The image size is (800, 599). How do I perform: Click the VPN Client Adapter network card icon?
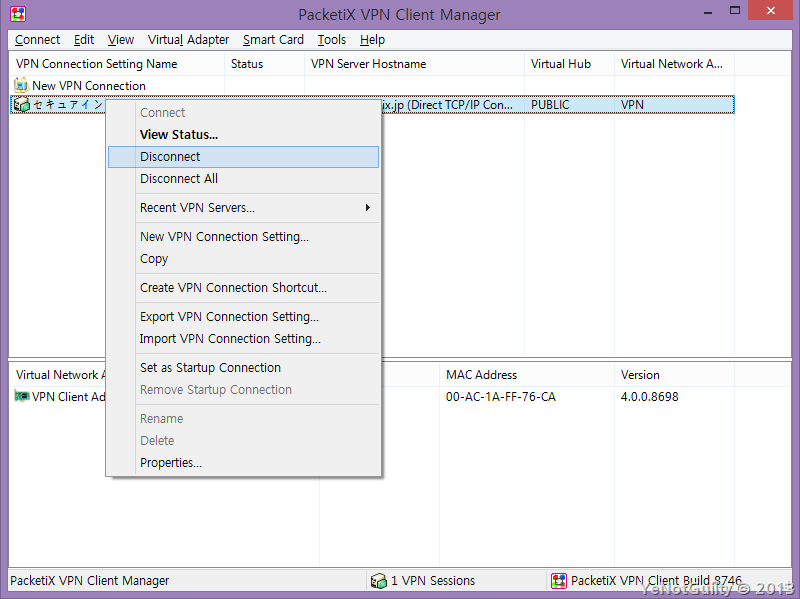[x=22, y=396]
